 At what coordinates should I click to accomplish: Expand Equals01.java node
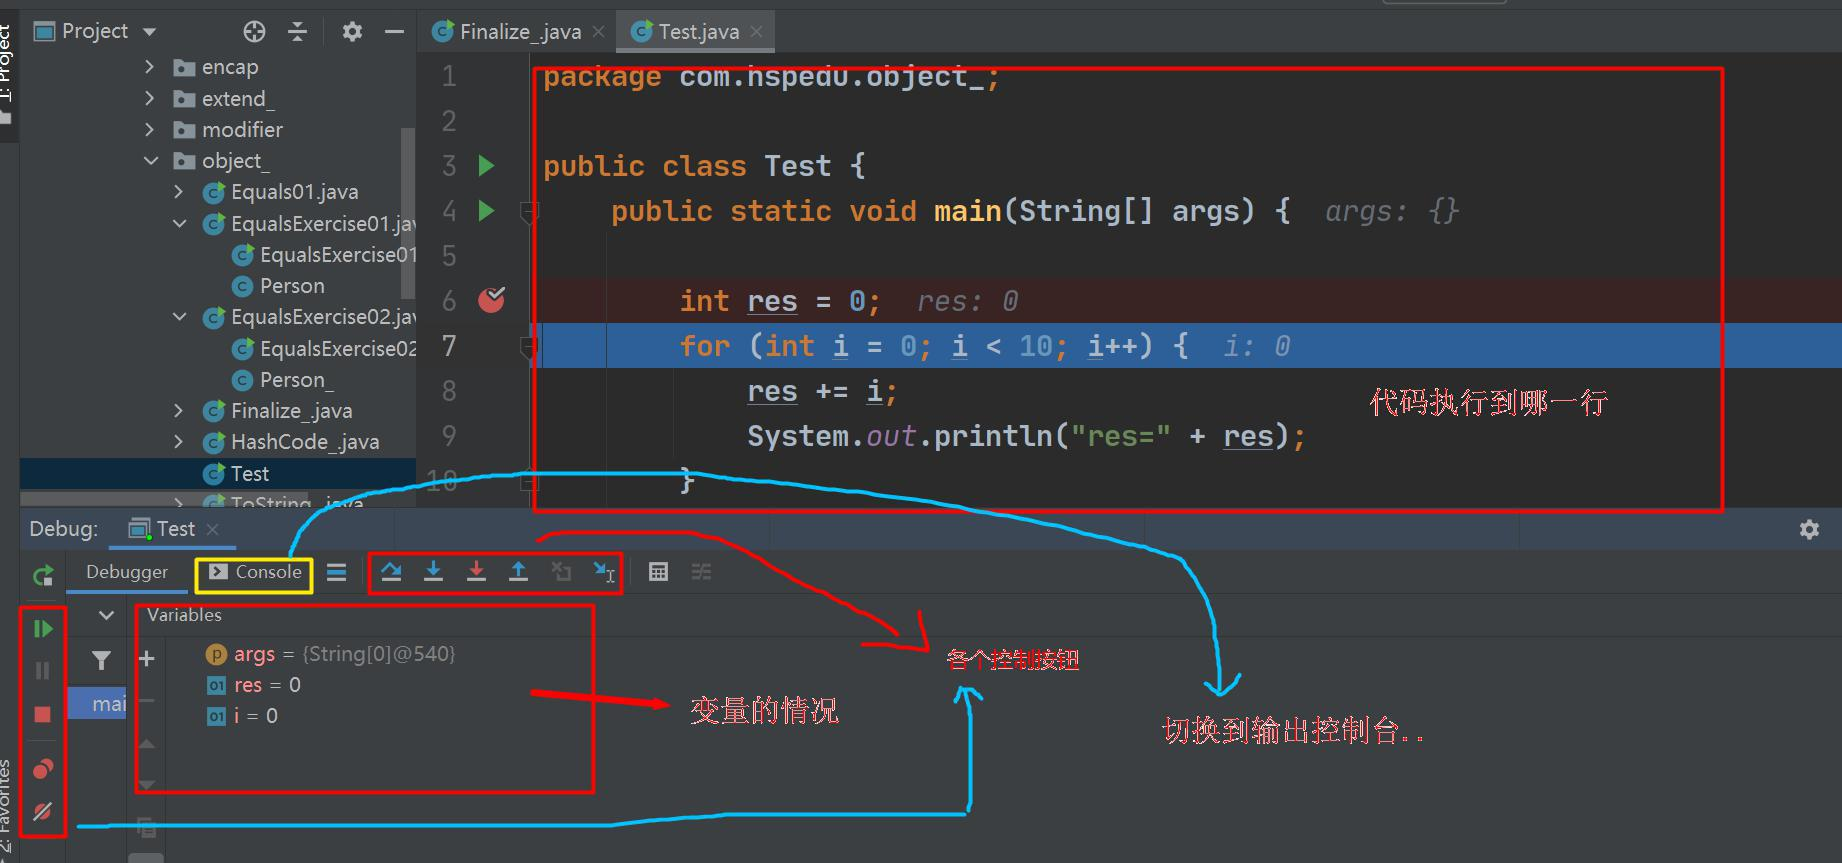(x=179, y=191)
